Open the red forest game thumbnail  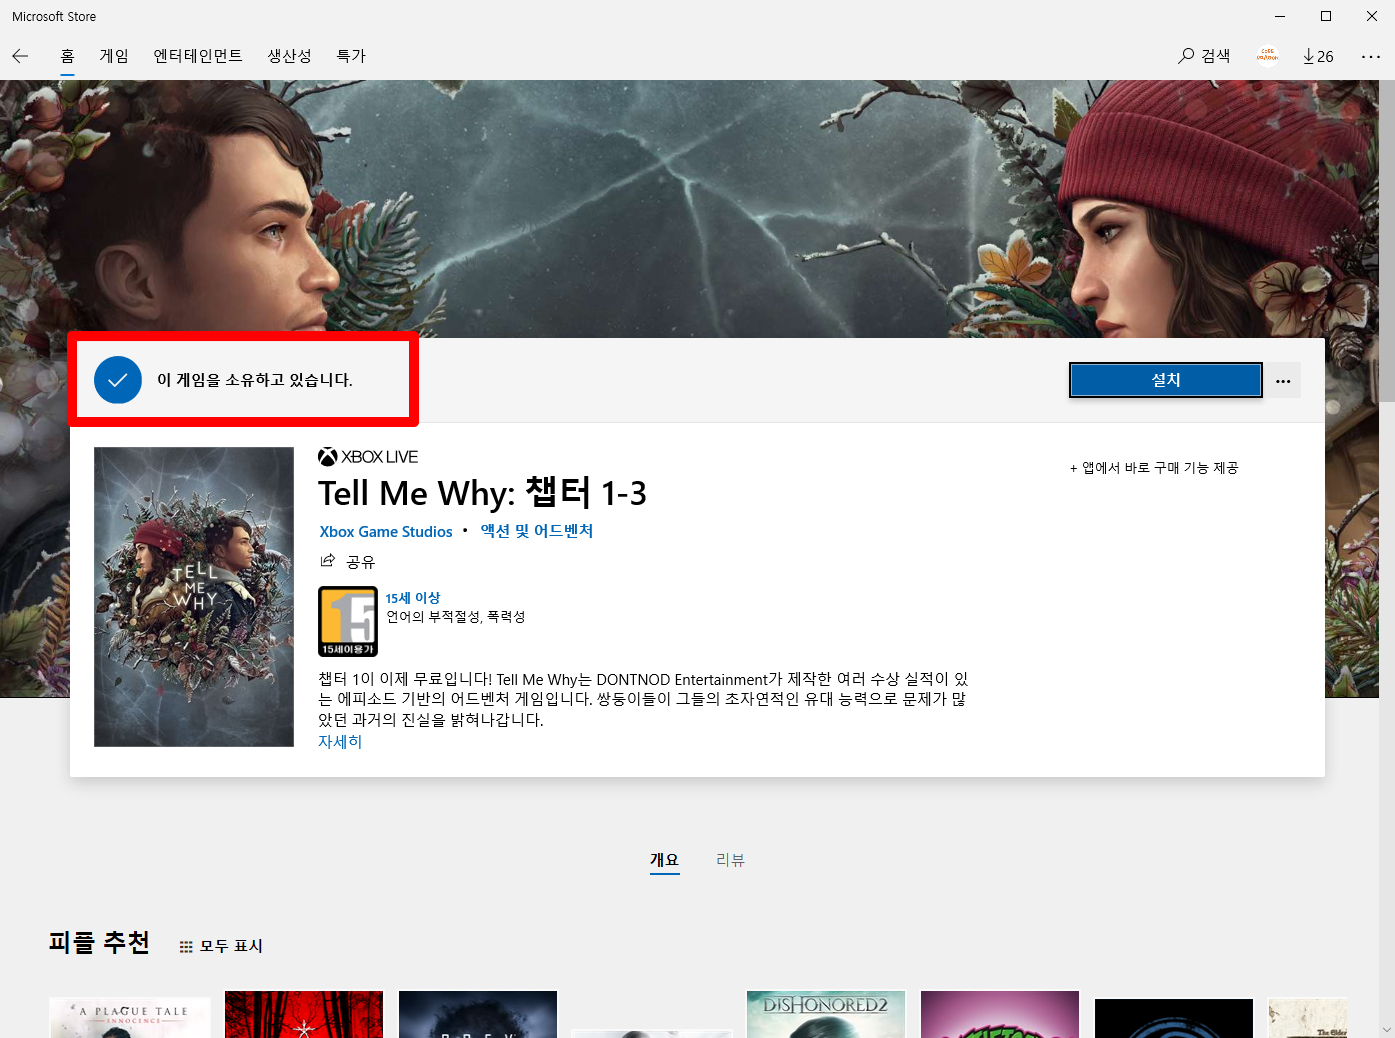[304, 1014]
